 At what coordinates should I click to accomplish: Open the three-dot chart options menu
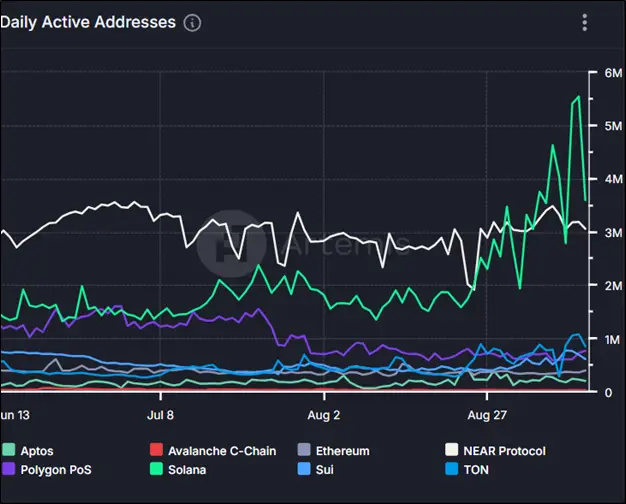[x=585, y=22]
